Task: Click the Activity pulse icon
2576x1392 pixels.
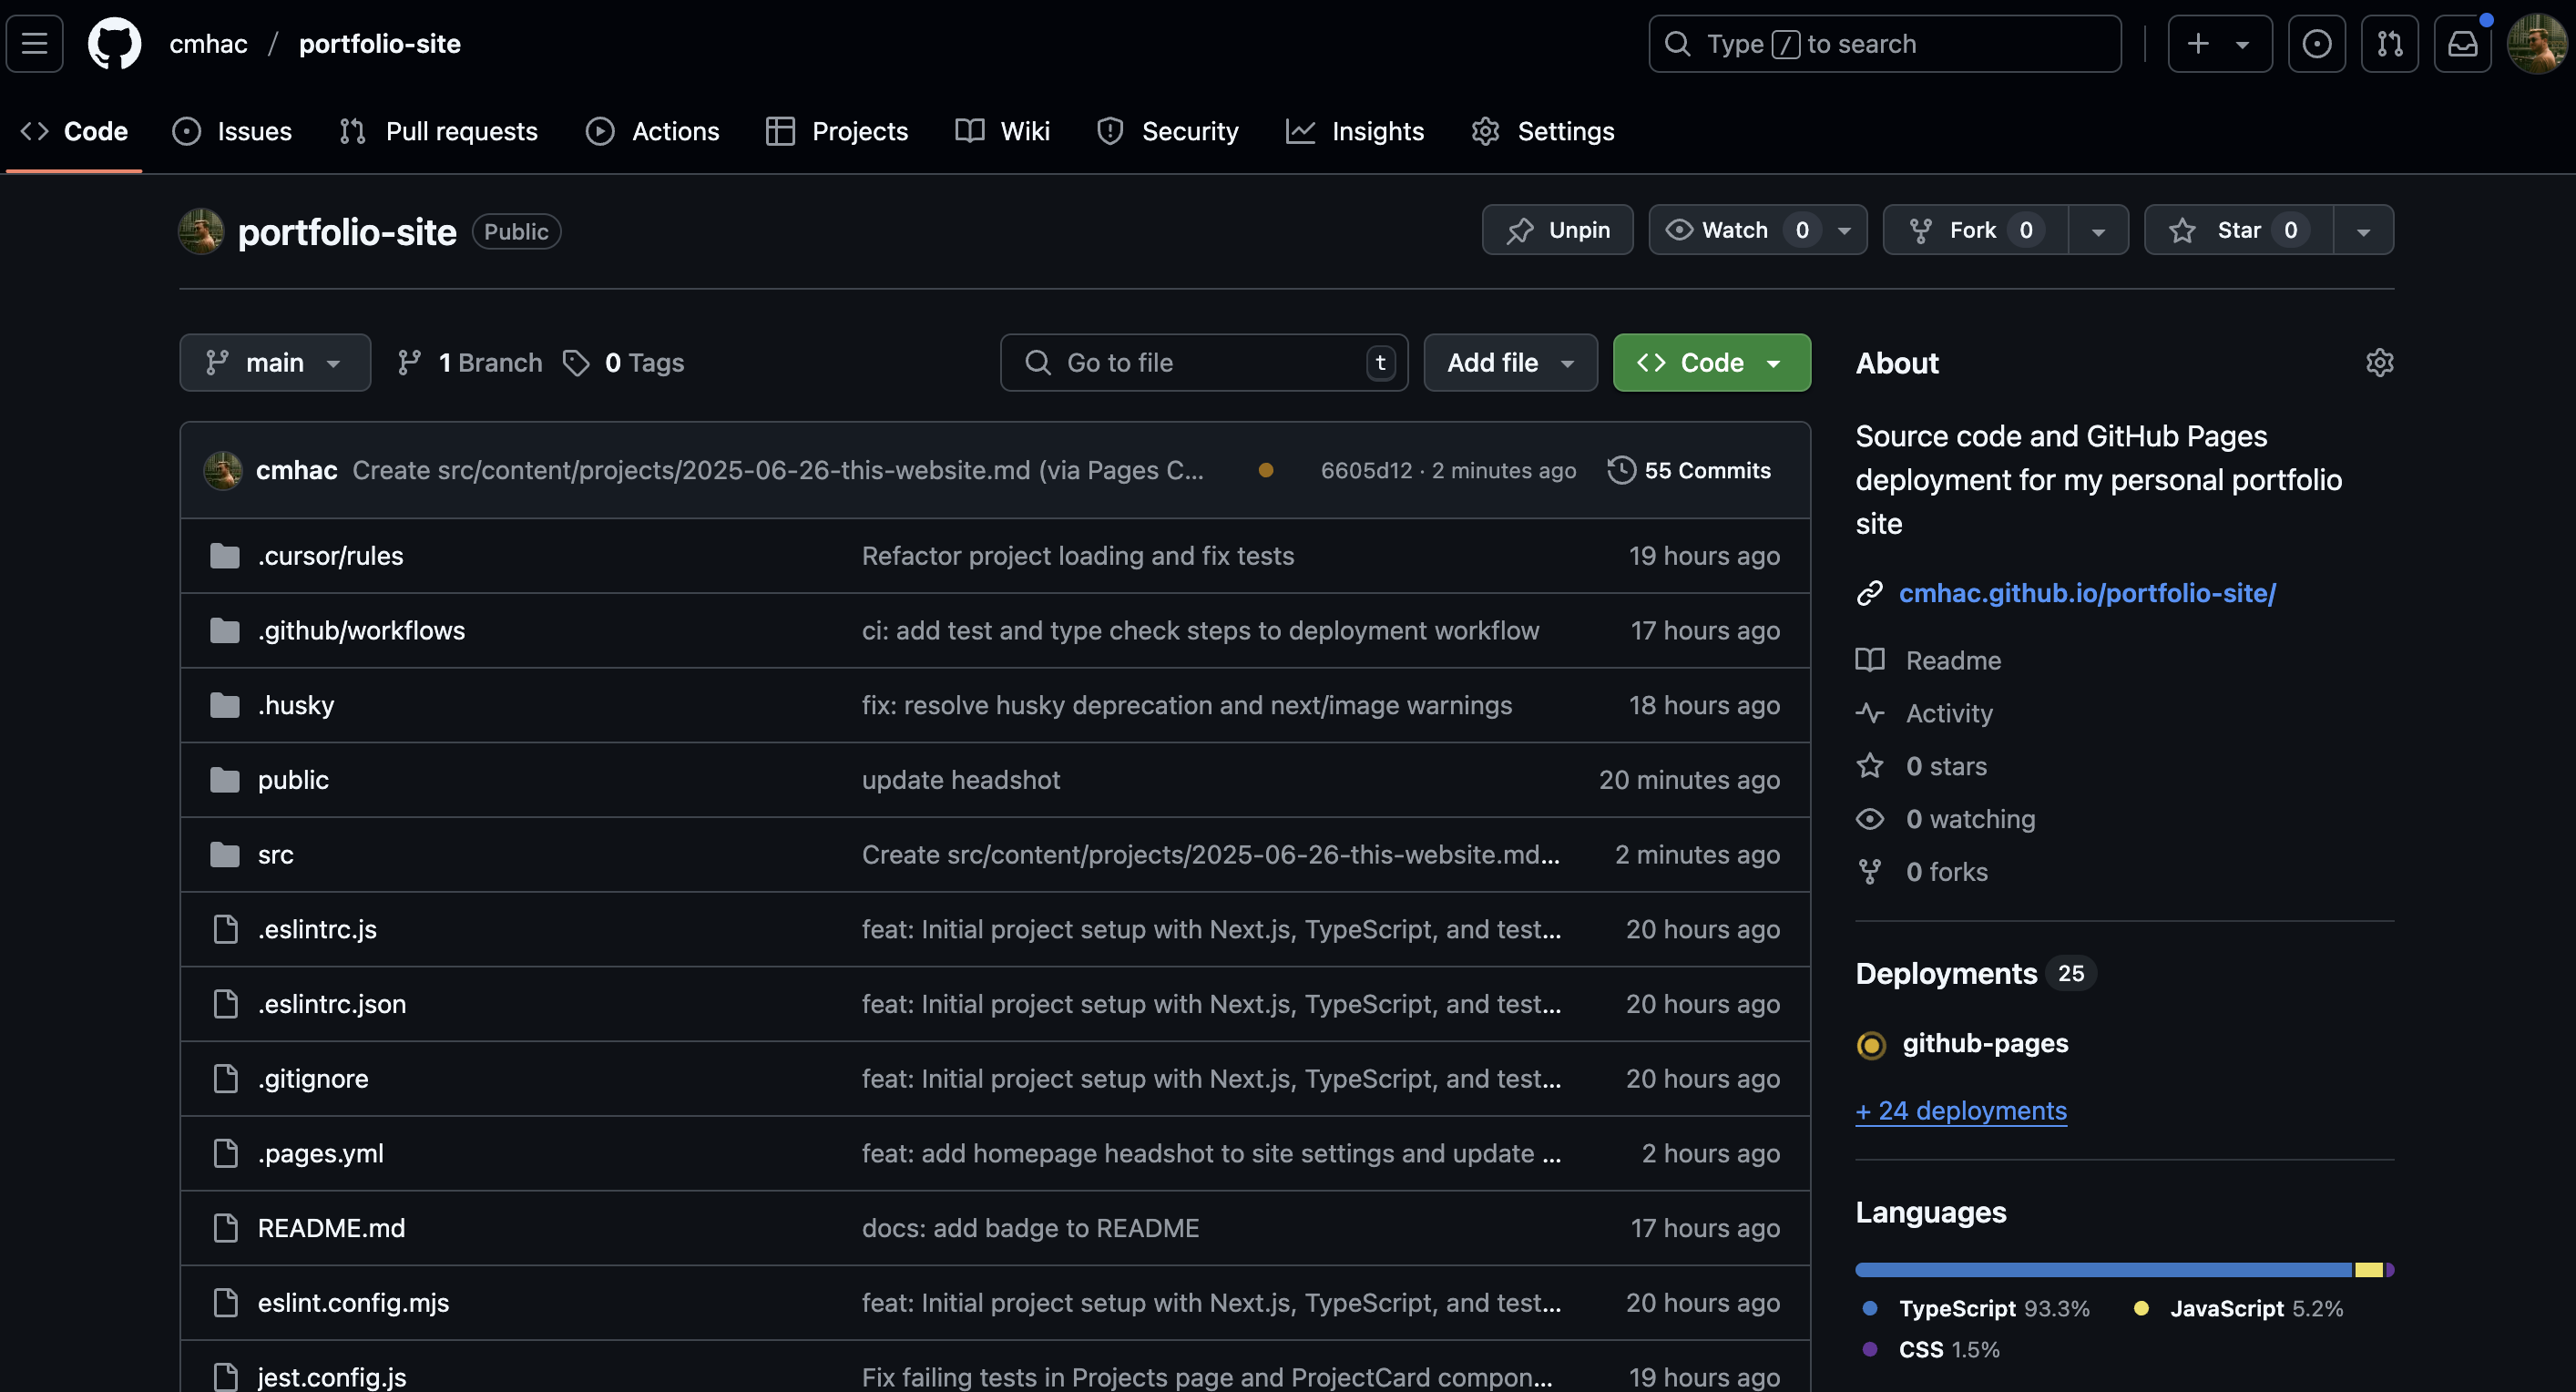Action: click(1869, 713)
